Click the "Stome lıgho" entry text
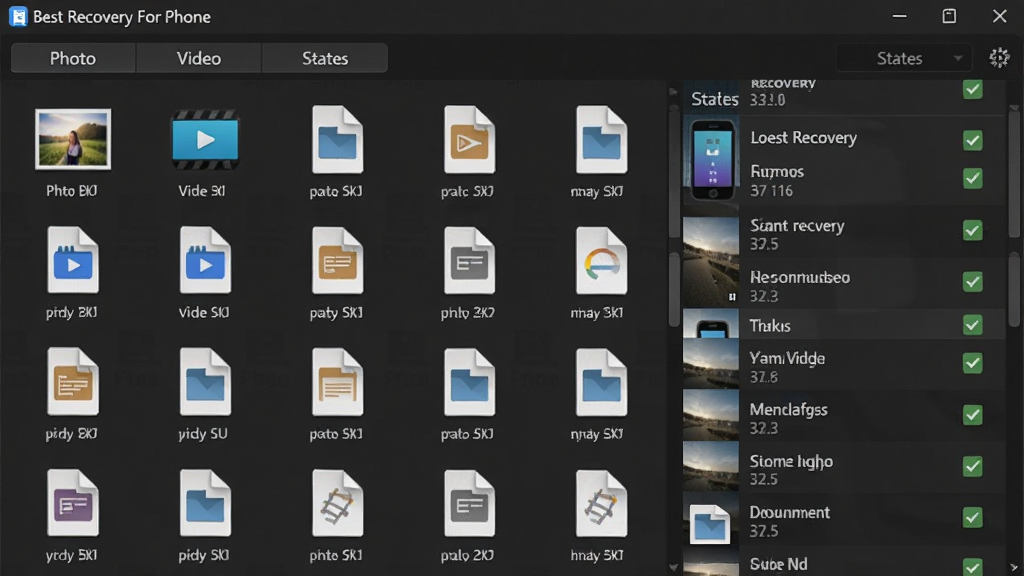1024x576 pixels. click(x=791, y=462)
